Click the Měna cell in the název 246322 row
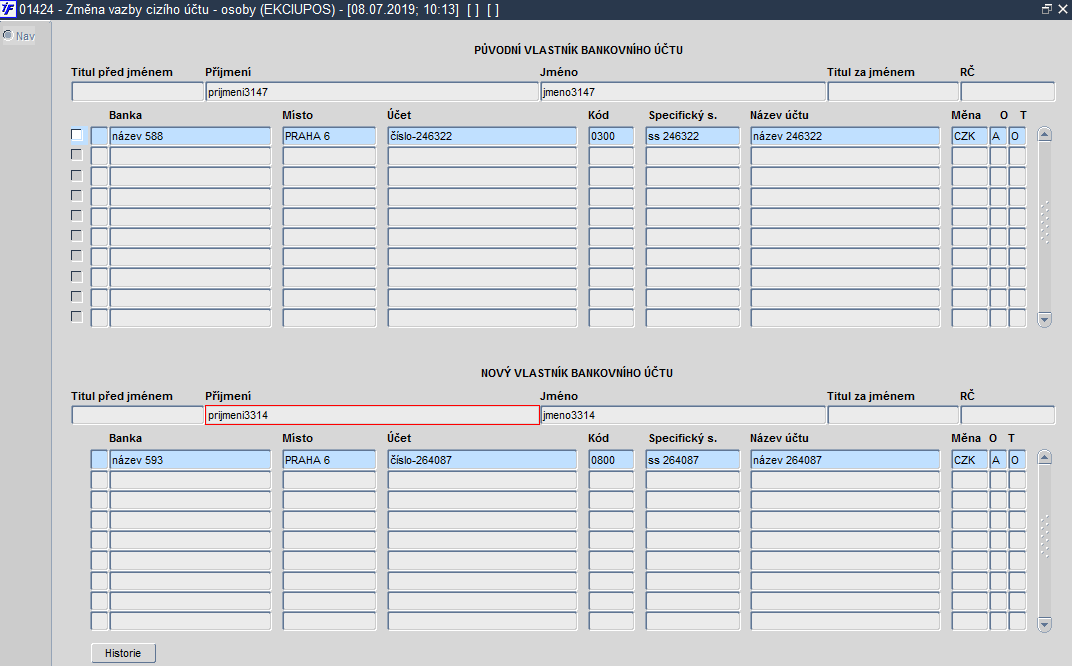The image size is (1072, 666). (969, 136)
